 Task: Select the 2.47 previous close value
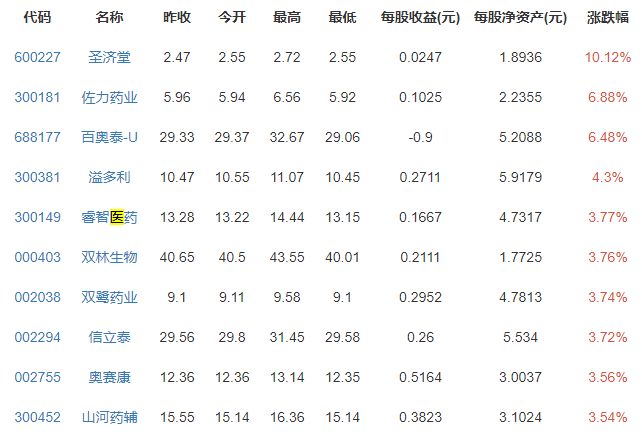(x=177, y=57)
